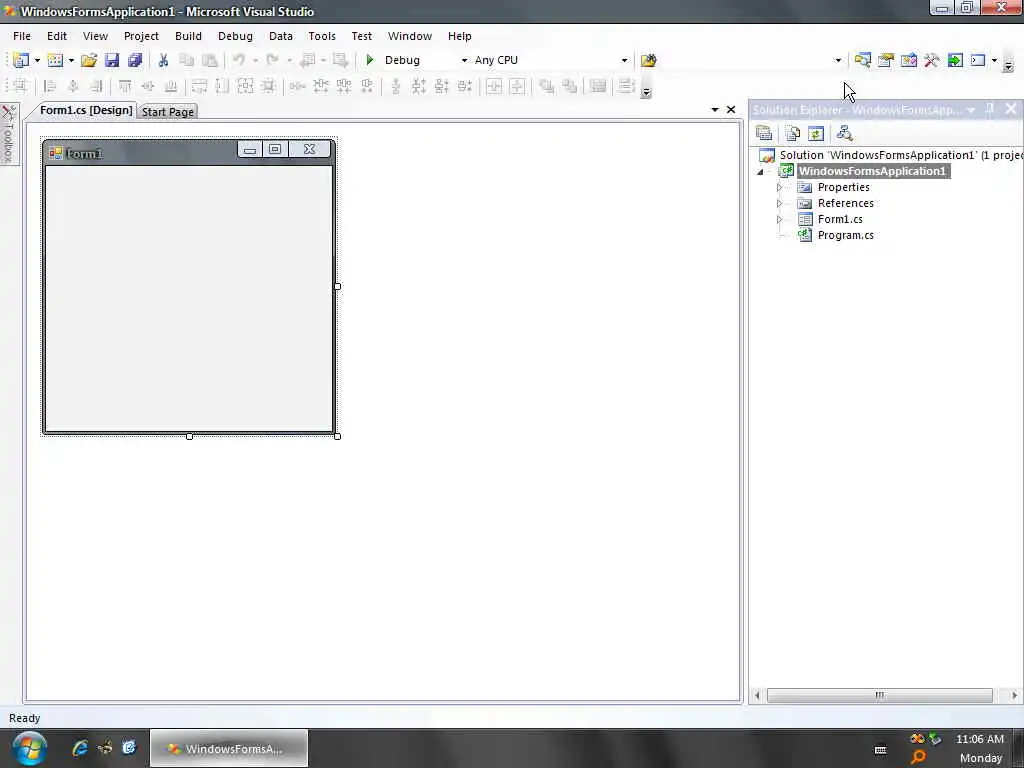
Task: Launch Internet Explorer from the taskbar
Action: [x=80, y=748]
